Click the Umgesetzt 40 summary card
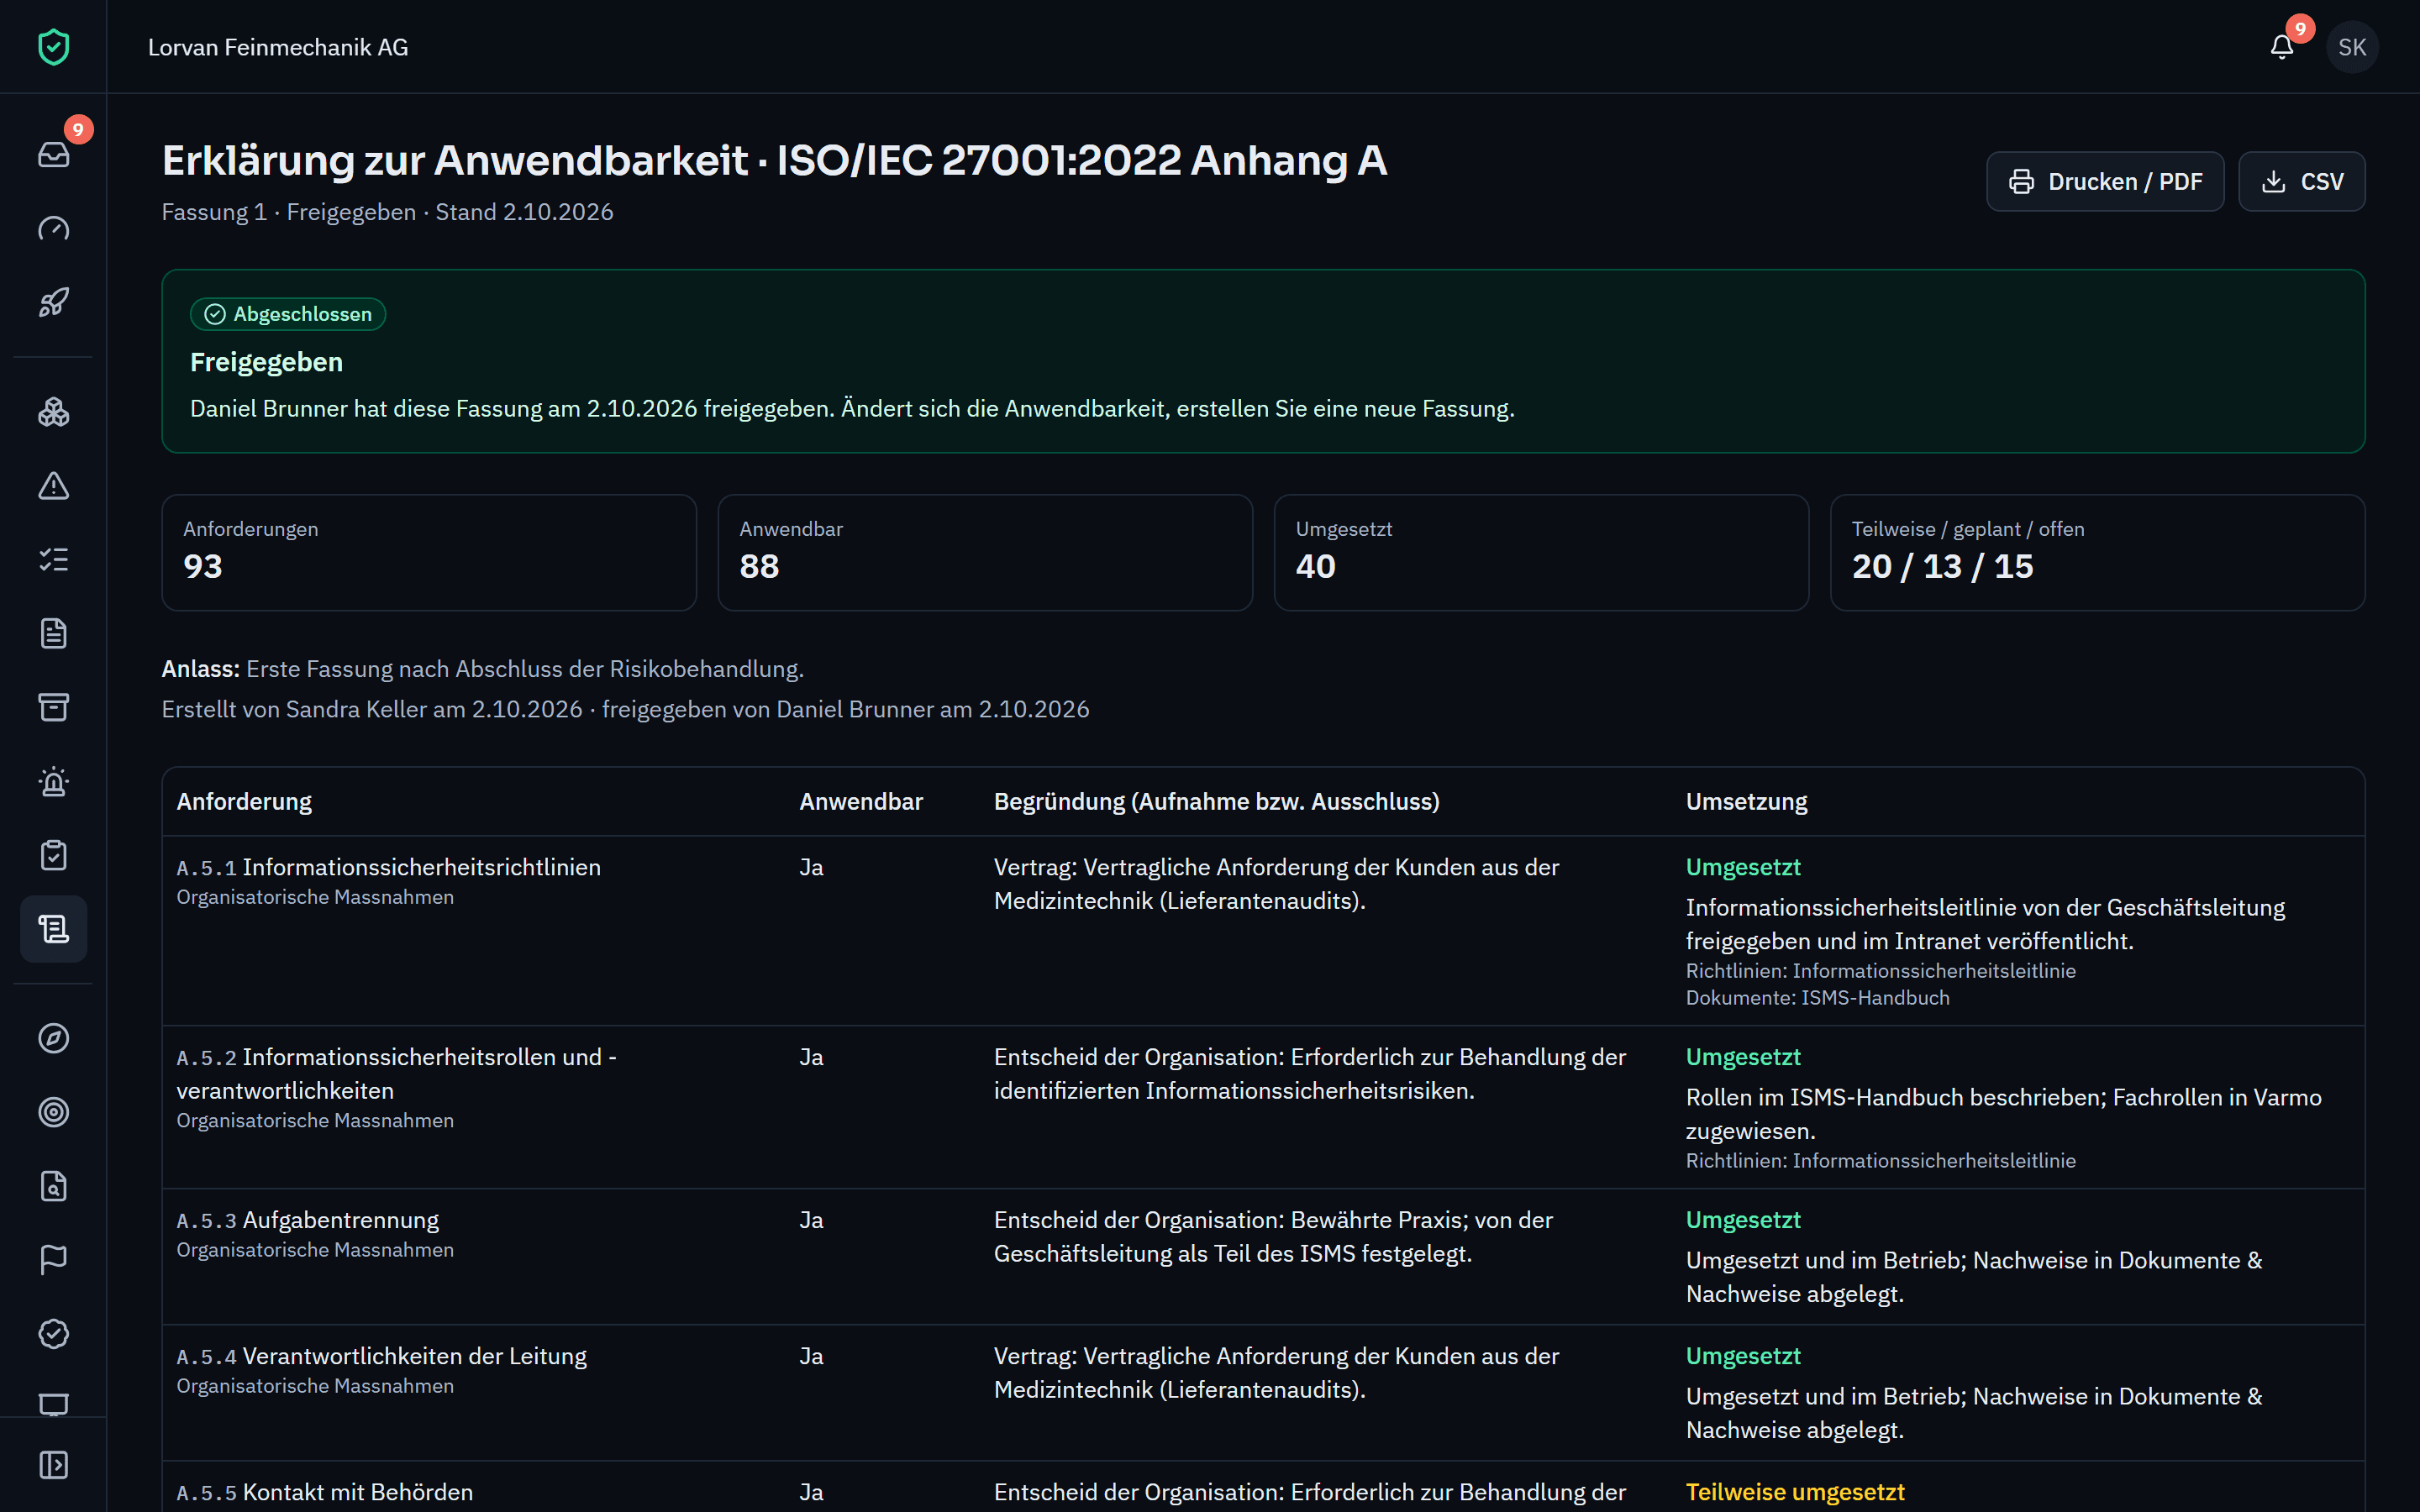The width and height of the screenshot is (2420, 1512). pos(1541,553)
